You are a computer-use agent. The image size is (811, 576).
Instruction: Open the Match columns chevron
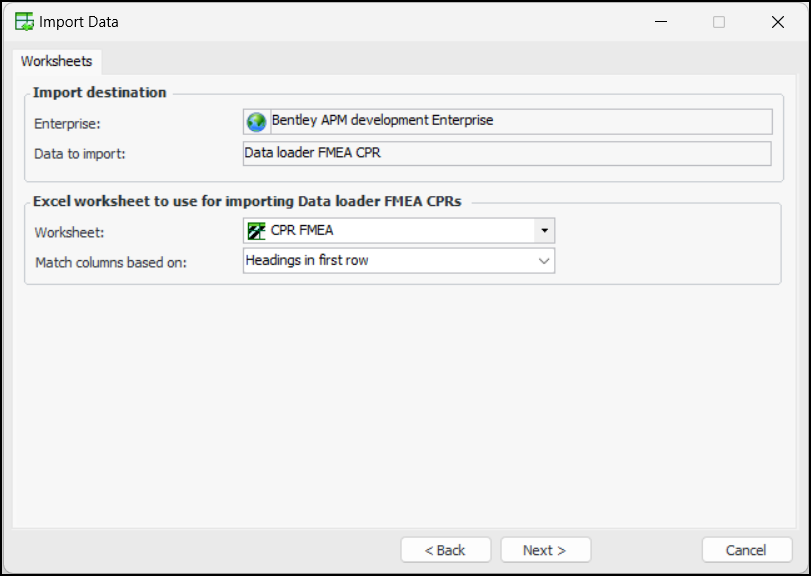click(x=544, y=261)
